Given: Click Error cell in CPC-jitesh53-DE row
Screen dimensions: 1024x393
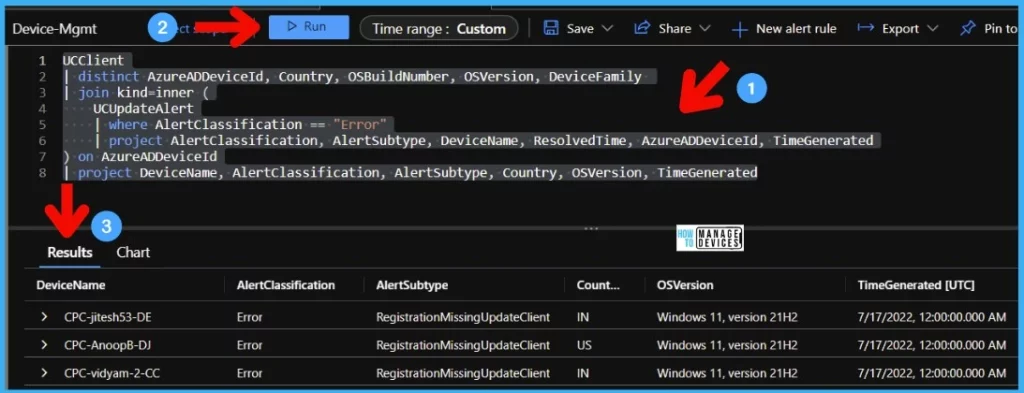Looking at the screenshot, I should (249, 317).
